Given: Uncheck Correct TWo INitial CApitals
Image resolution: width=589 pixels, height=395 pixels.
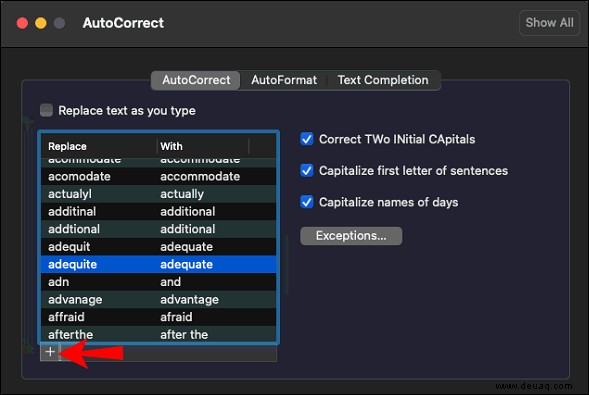Looking at the screenshot, I should tap(307, 139).
